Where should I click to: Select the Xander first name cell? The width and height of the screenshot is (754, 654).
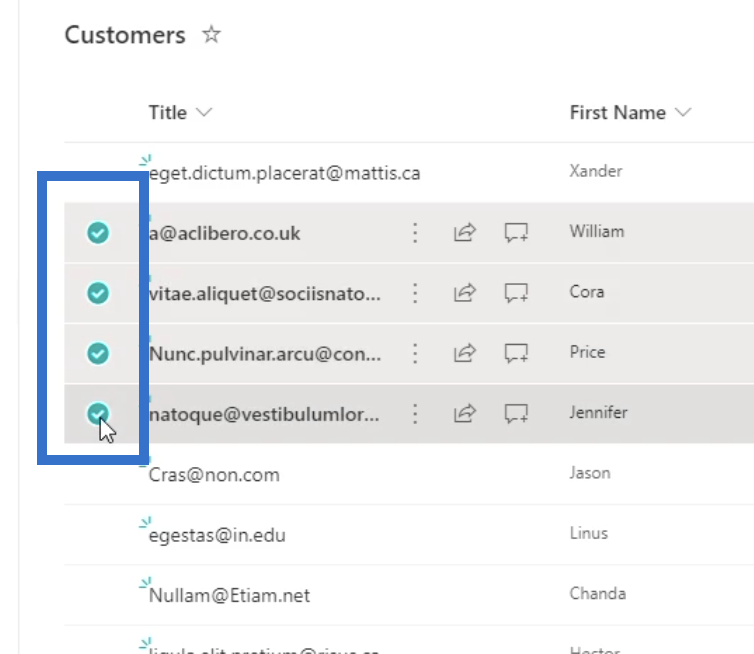tap(595, 171)
